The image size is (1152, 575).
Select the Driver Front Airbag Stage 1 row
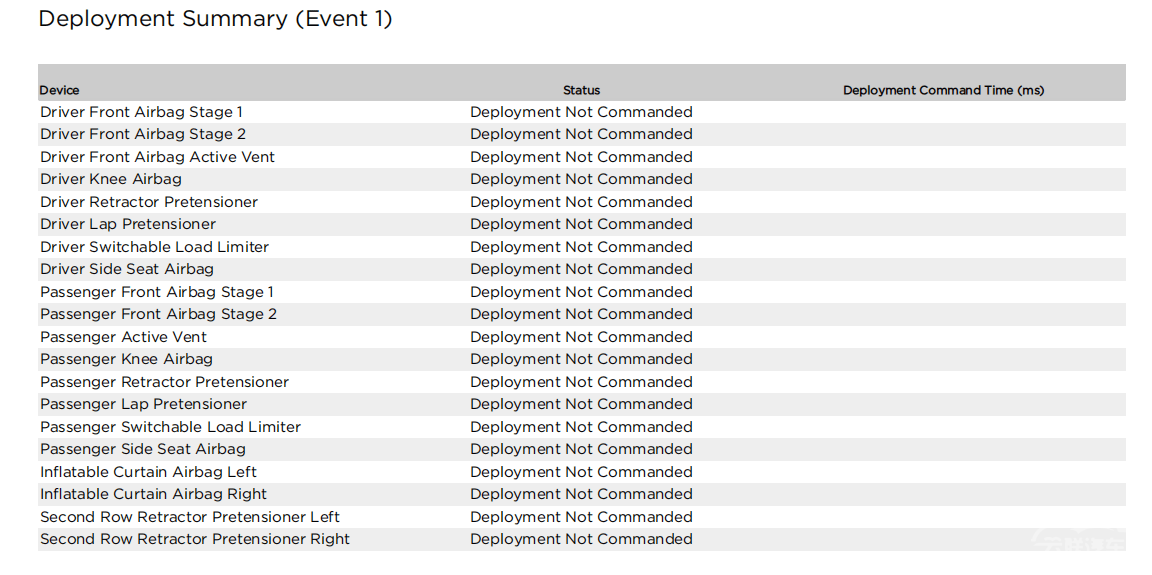582,112
